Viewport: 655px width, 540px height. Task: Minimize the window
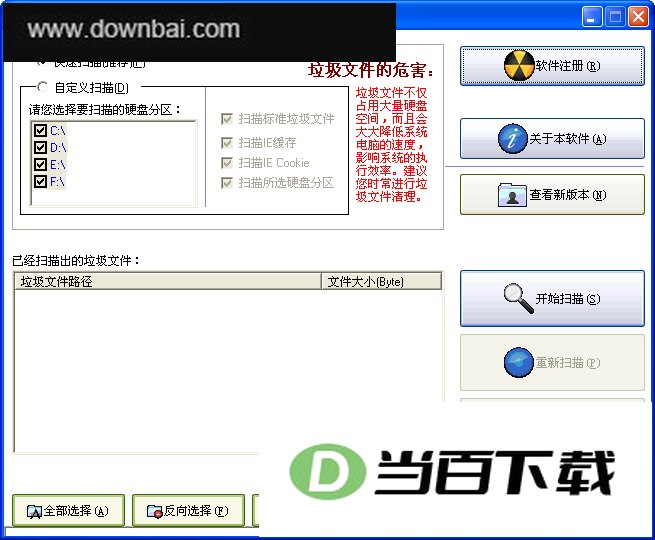592,17
